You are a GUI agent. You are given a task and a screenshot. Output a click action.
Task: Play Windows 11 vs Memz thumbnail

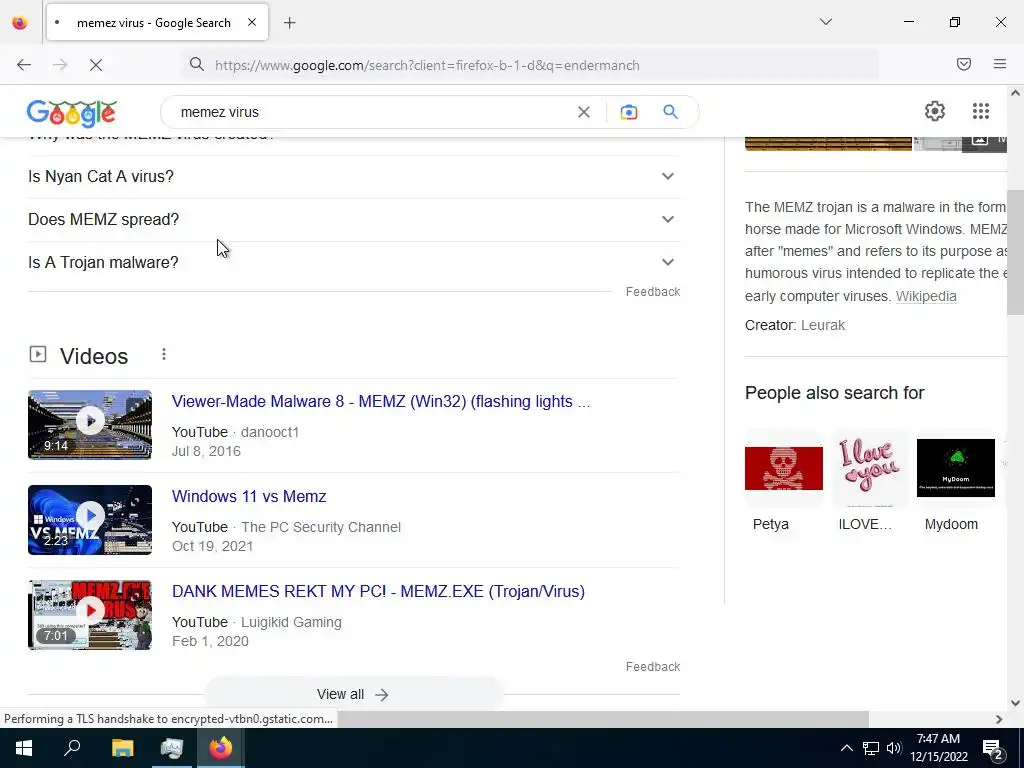point(90,520)
